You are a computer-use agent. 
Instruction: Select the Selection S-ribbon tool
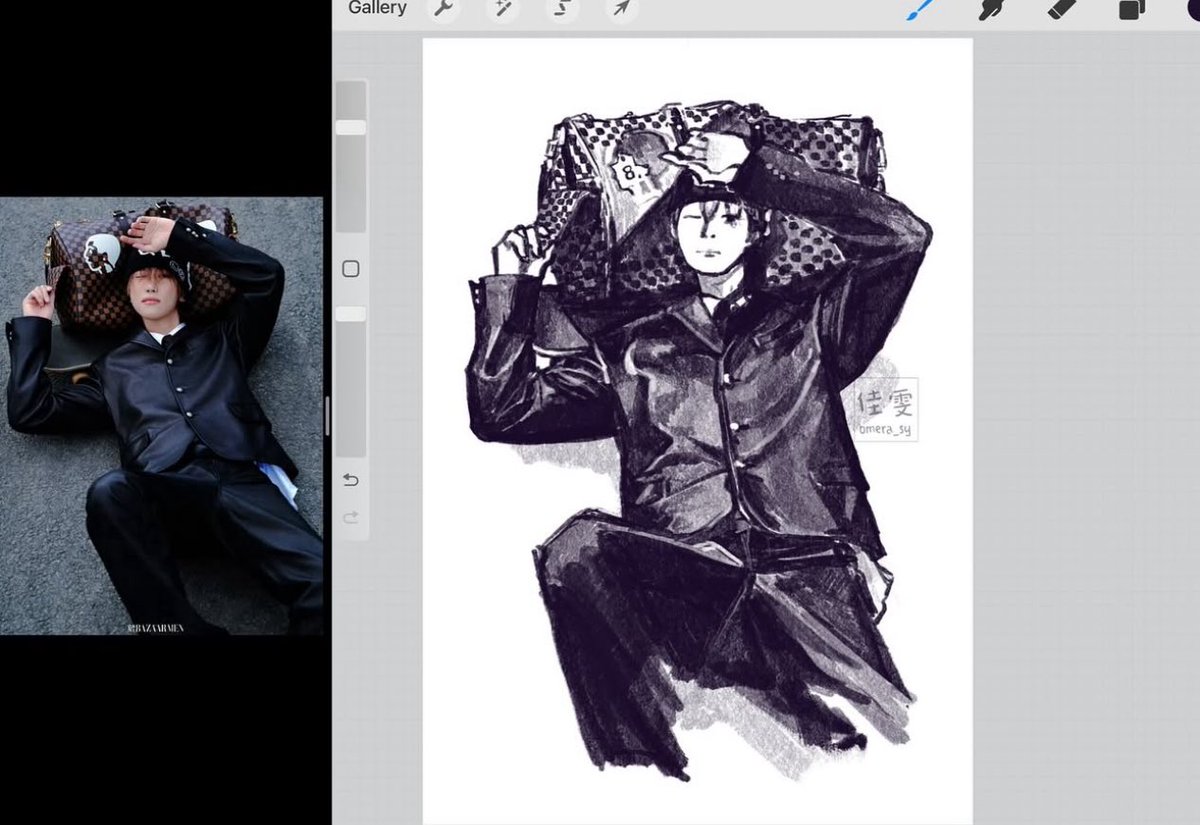[562, 9]
